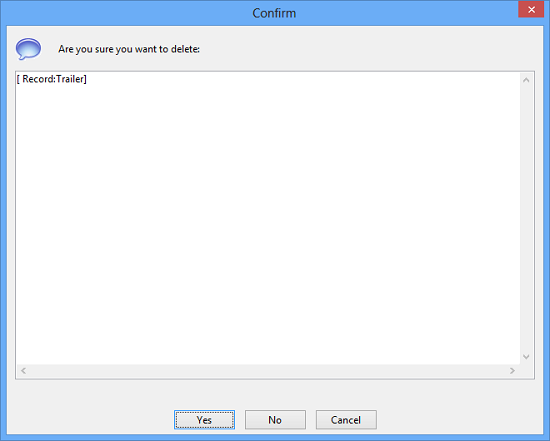Click the opening bracket before Record
This screenshot has width=550, height=441.
pyautogui.click(x=18, y=79)
